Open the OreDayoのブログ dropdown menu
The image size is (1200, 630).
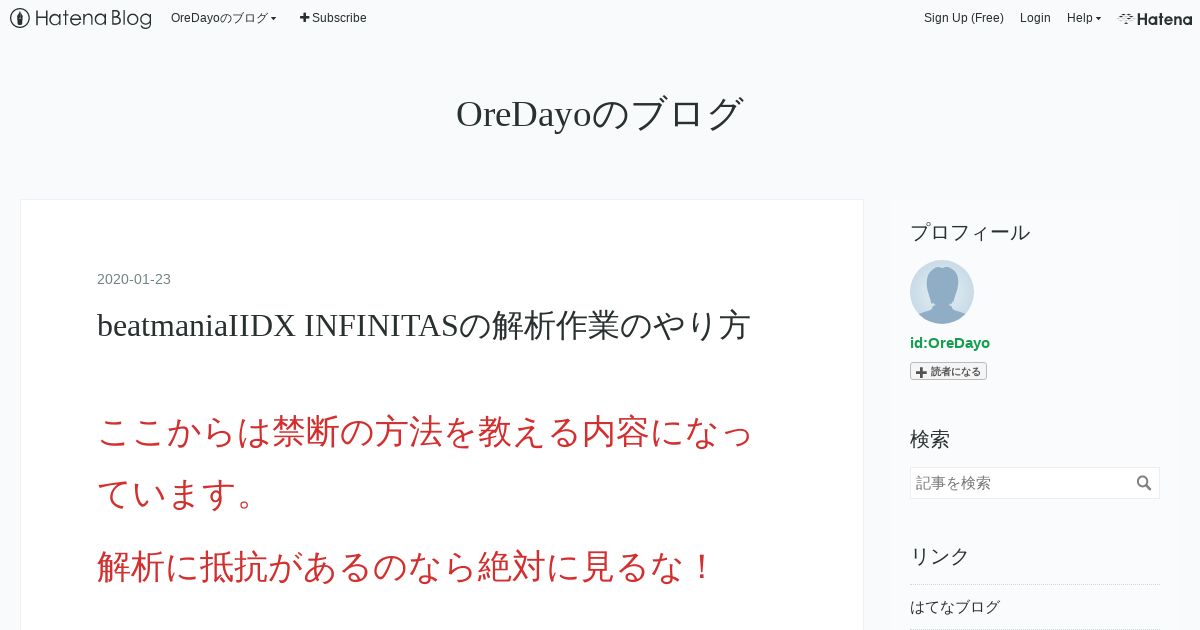click(224, 18)
